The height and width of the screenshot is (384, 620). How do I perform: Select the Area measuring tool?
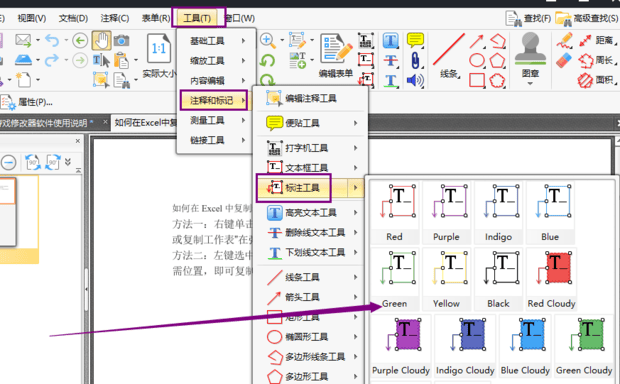pos(596,80)
